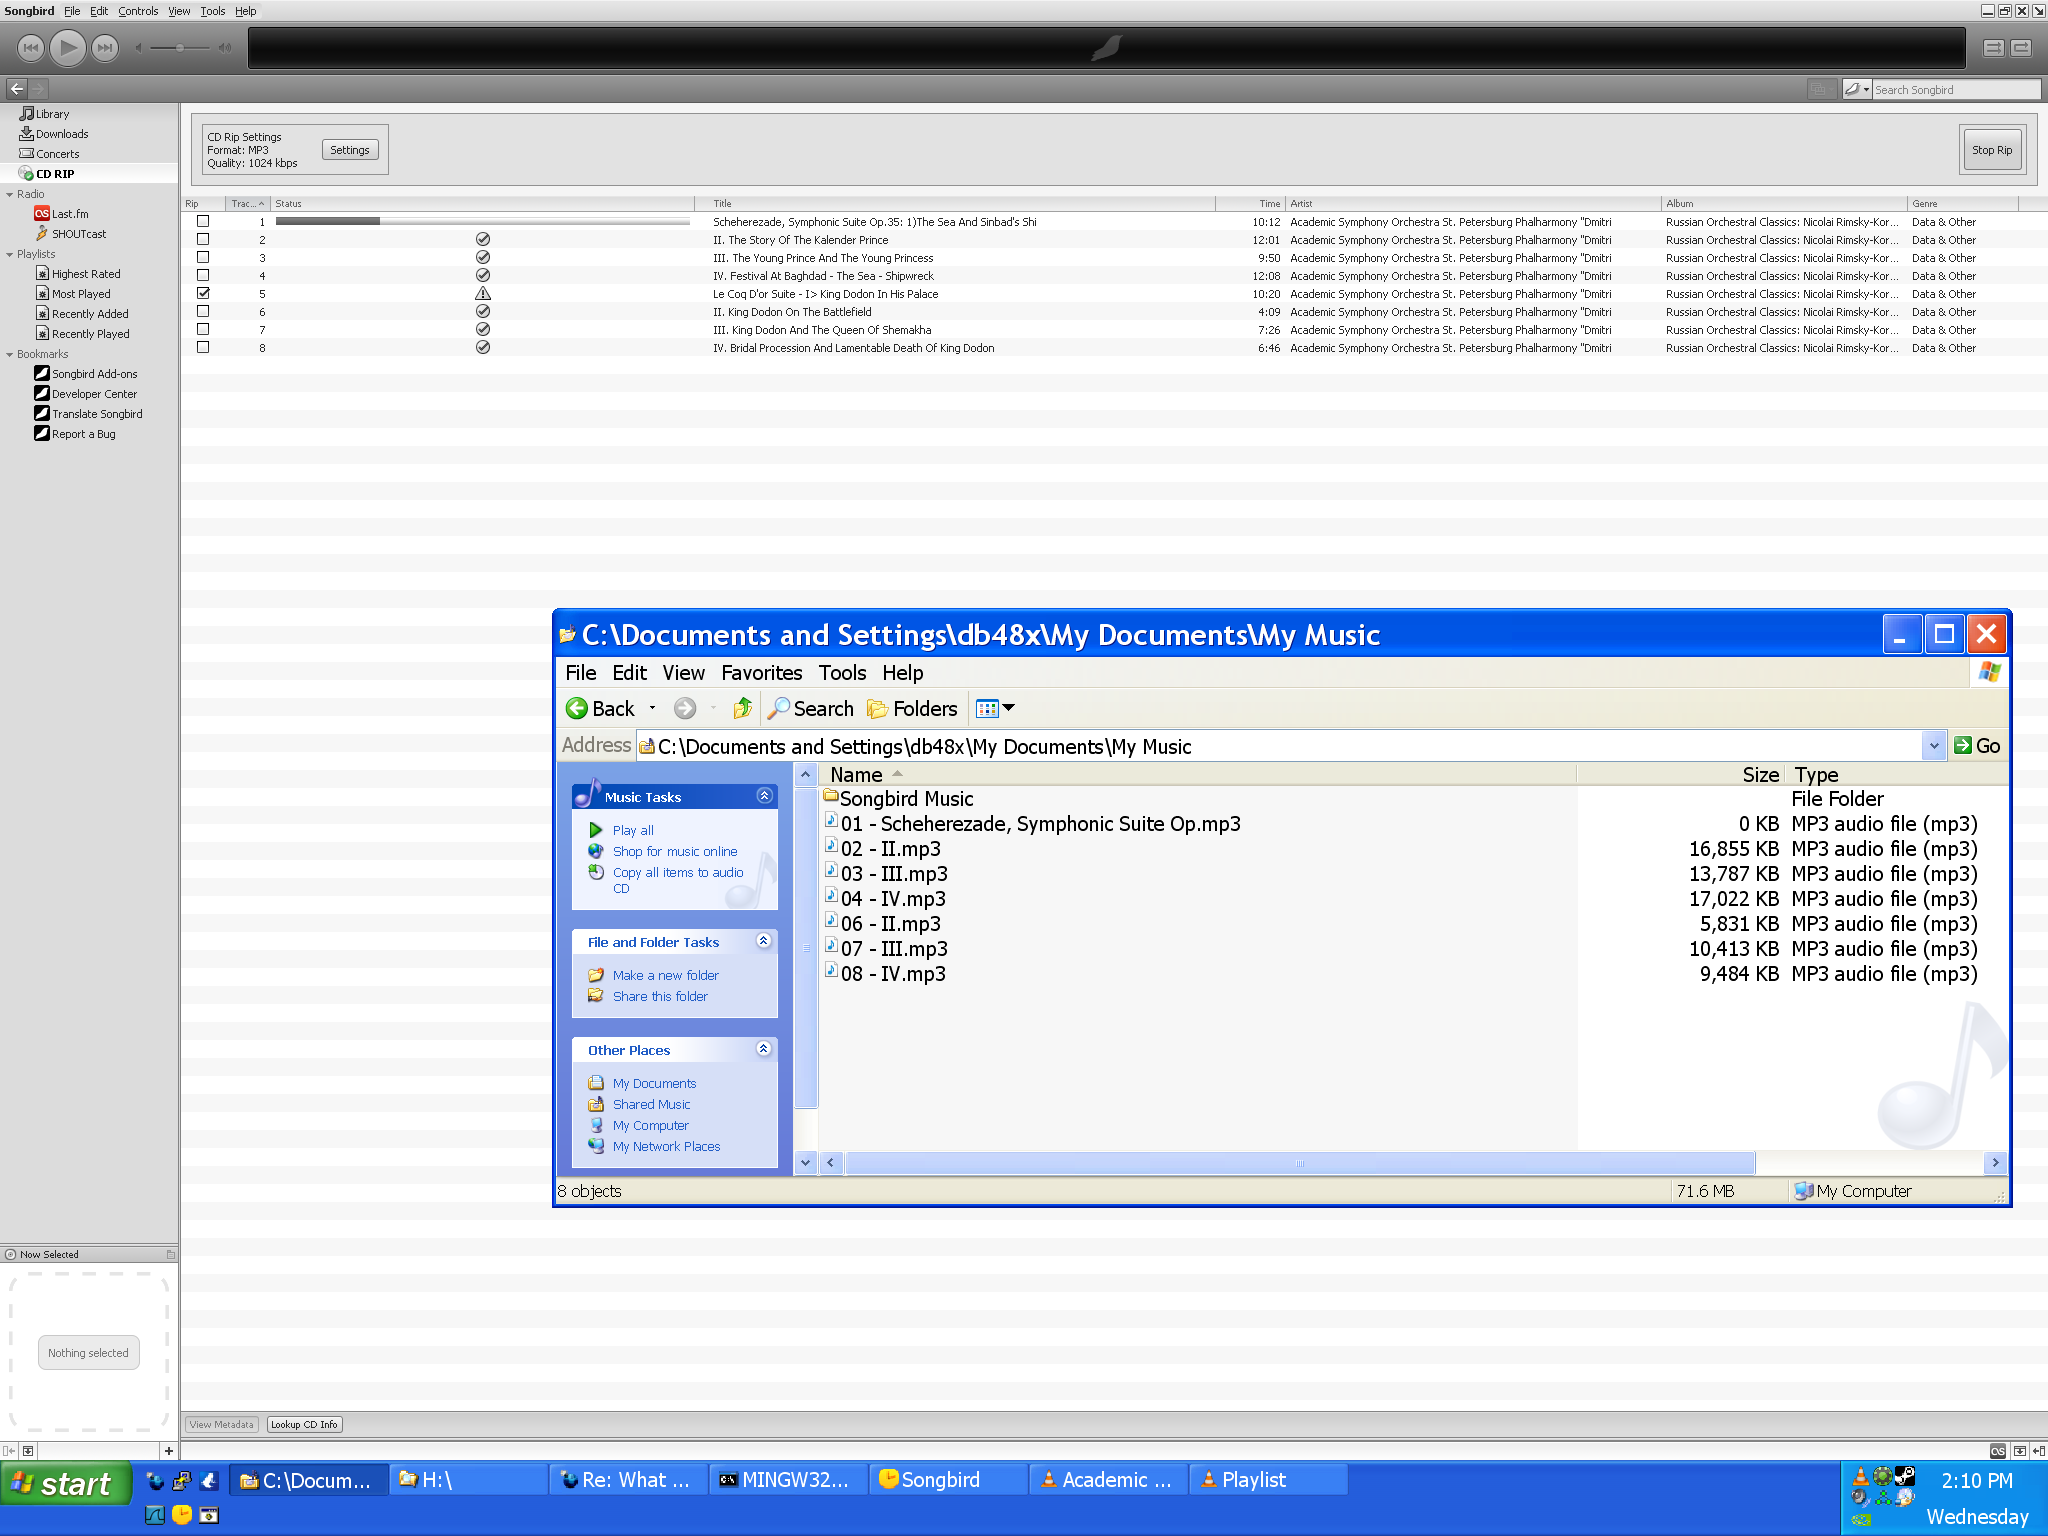Click the Stop Rip button
Screen dimensions: 2048x1536
tap(1992, 150)
